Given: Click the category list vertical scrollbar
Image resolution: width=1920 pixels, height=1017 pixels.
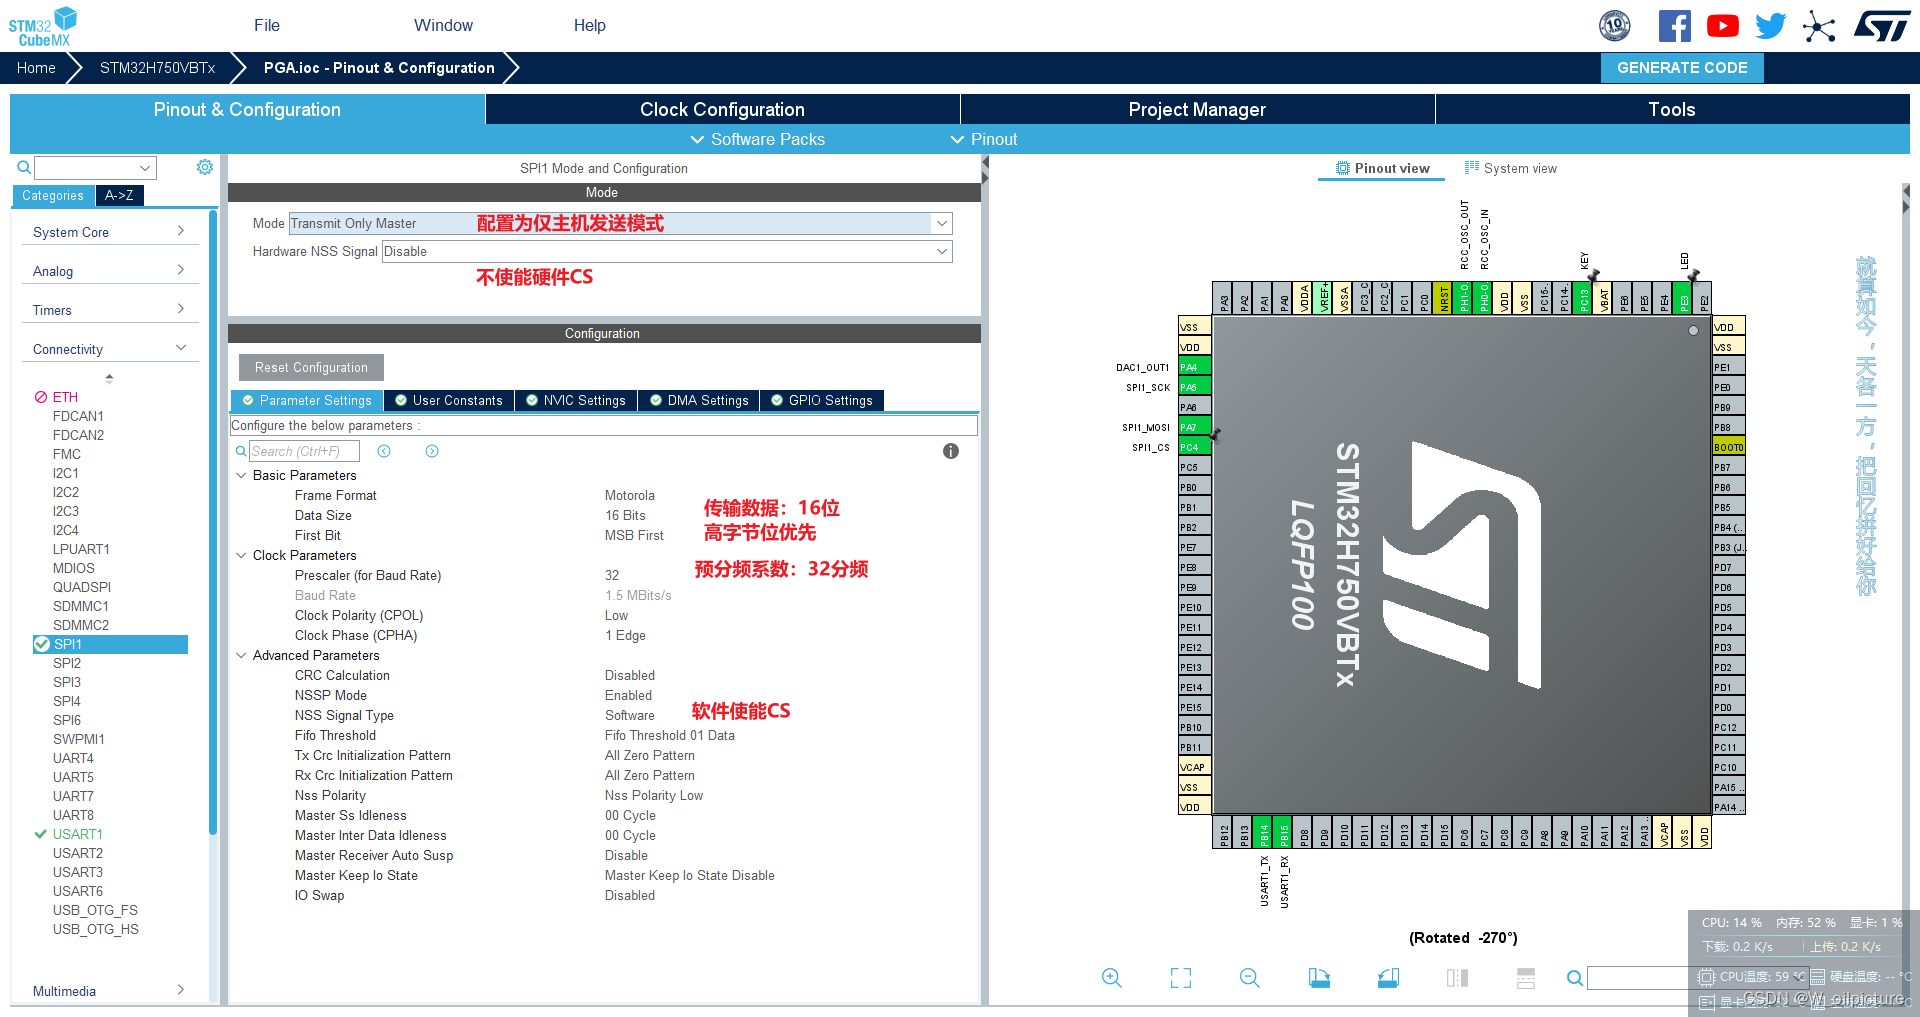Looking at the screenshot, I should [213, 520].
